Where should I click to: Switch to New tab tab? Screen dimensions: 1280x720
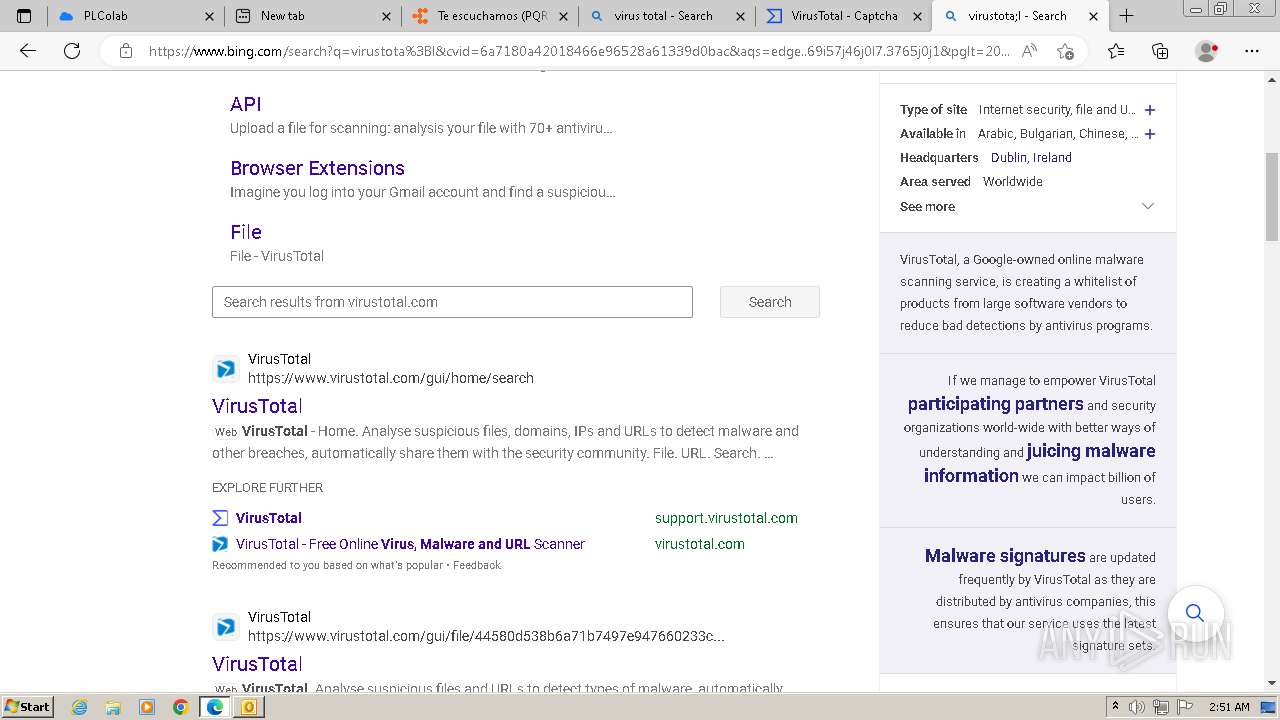pos(313,16)
